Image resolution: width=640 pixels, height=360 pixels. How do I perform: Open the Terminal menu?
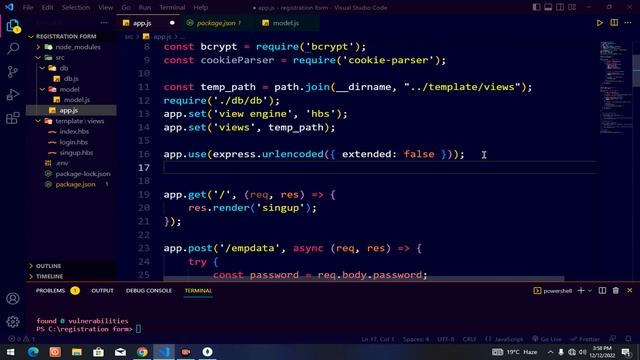(x=172, y=7)
